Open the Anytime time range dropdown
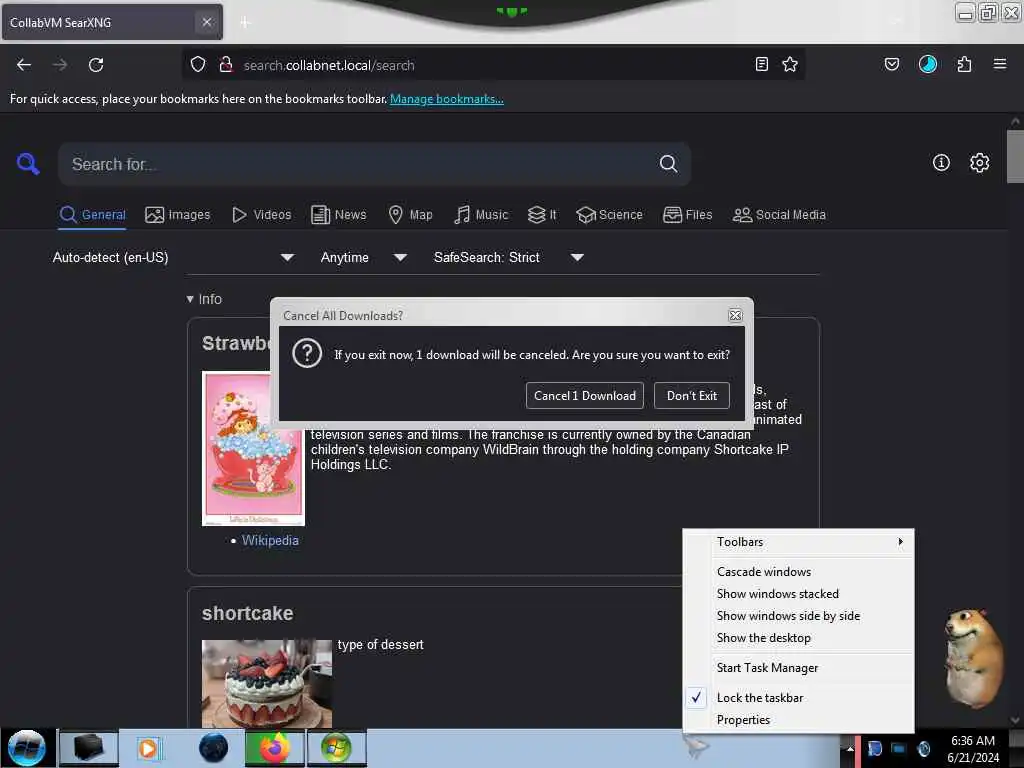The image size is (1024, 768). (363, 257)
